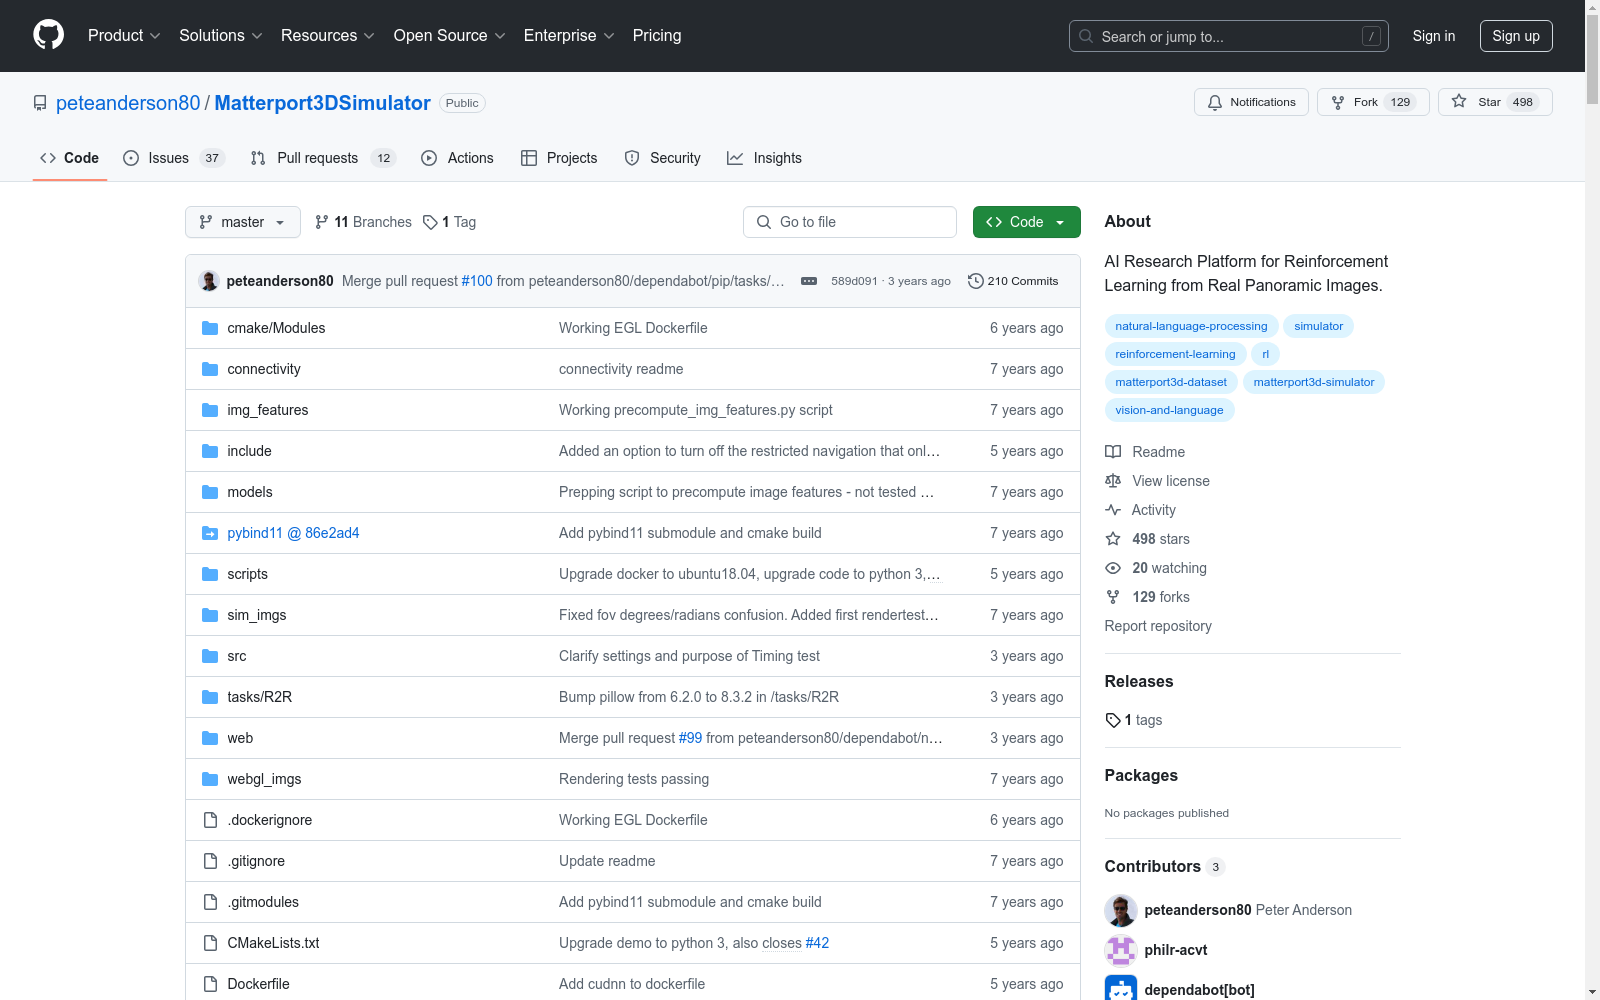Click the Activity pulse icon

tap(1113, 510)
